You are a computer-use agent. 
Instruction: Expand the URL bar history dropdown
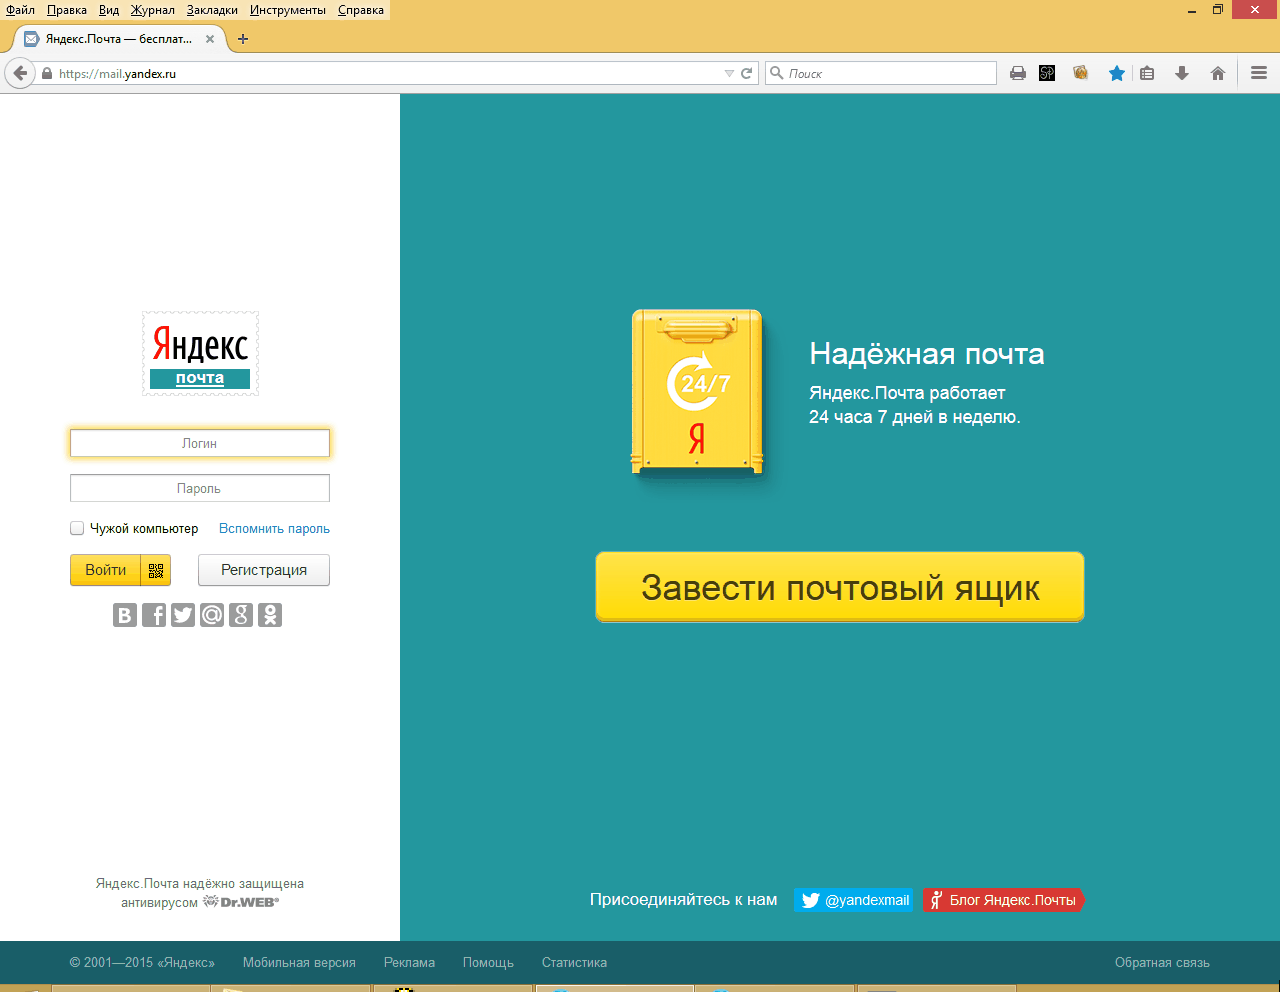[x=729, y=74]
